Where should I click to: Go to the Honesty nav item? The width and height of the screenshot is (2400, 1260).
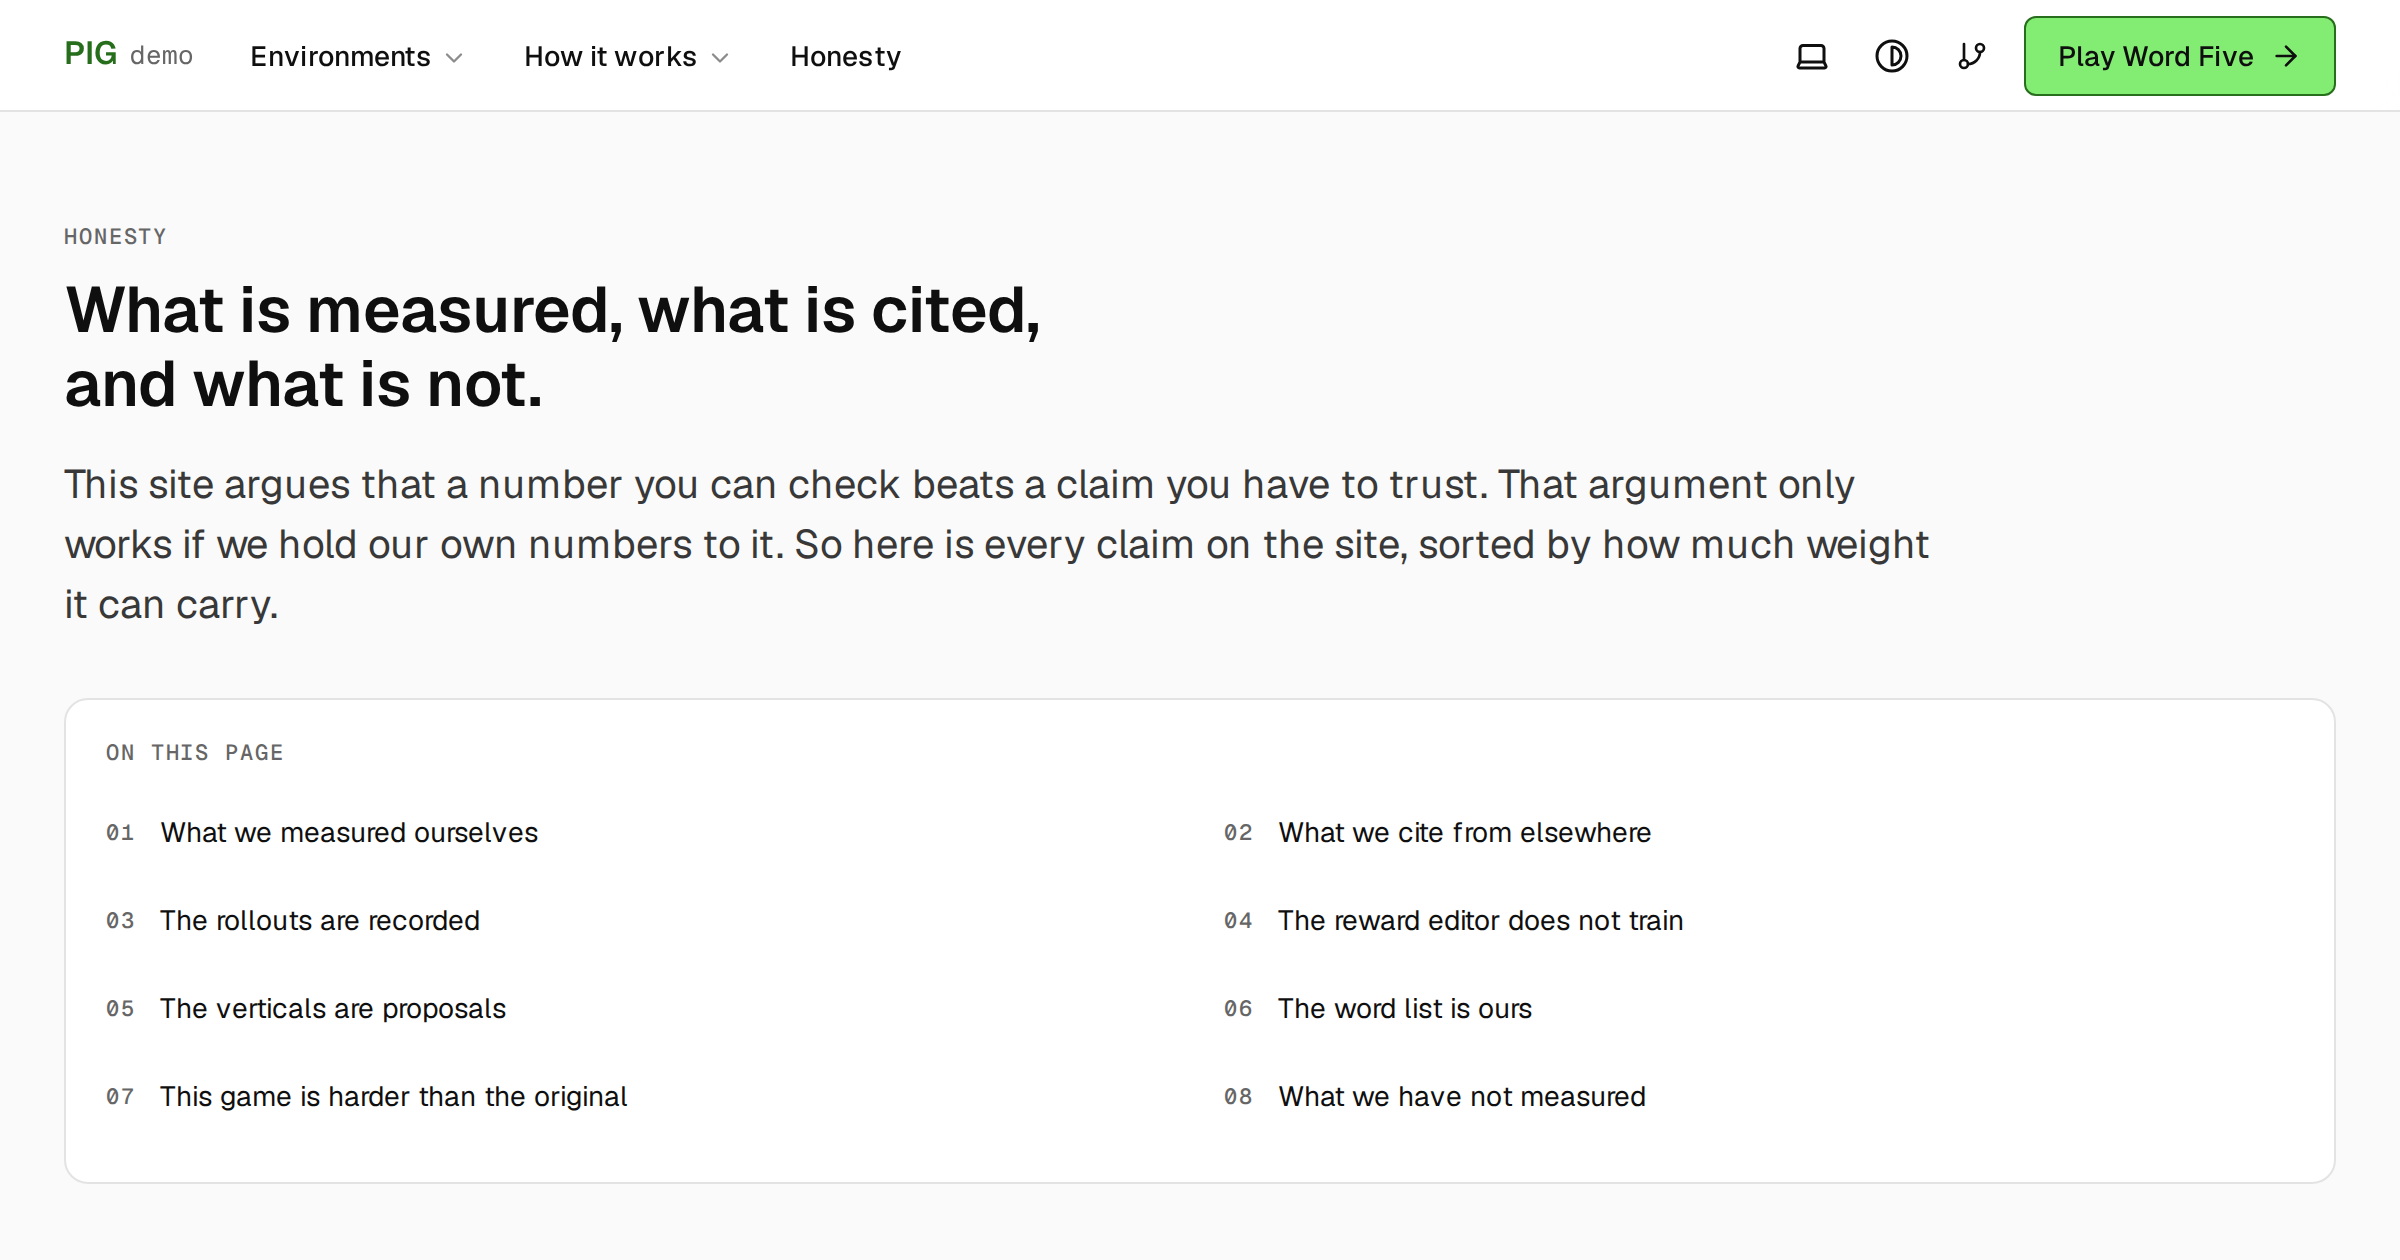click(x=845, y=56)
